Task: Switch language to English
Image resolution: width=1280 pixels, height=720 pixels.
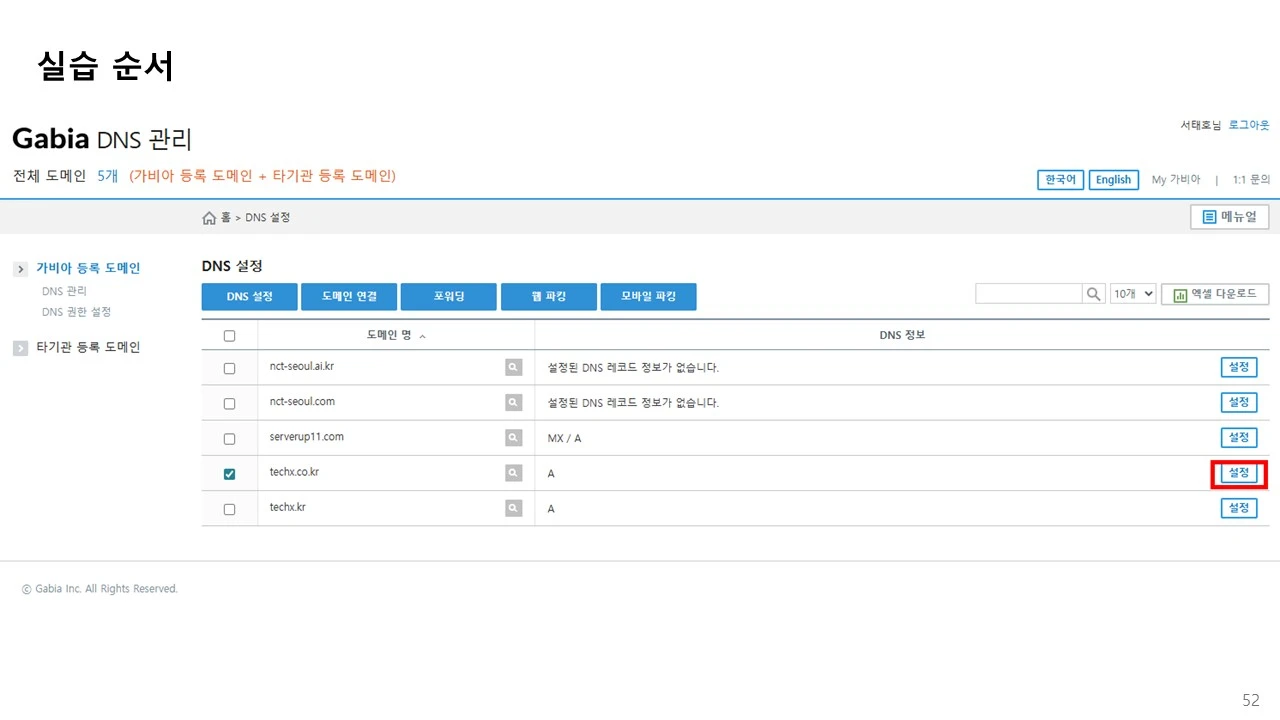Action: 1113,180
